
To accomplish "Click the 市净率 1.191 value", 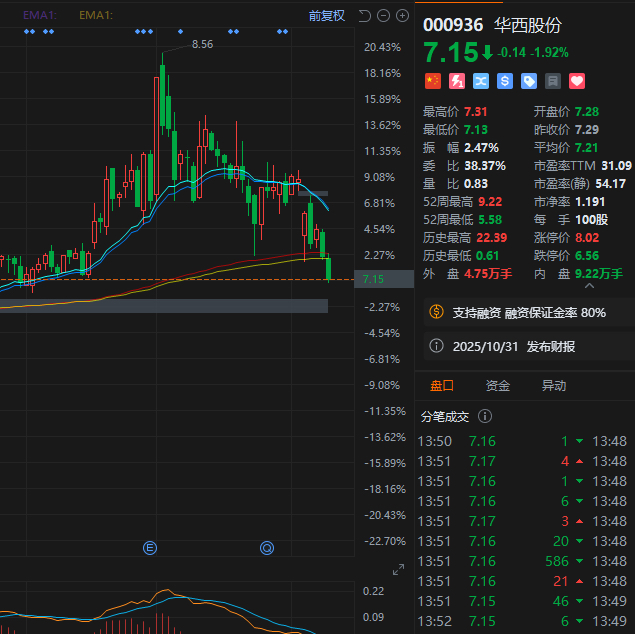I will point(590,202).
